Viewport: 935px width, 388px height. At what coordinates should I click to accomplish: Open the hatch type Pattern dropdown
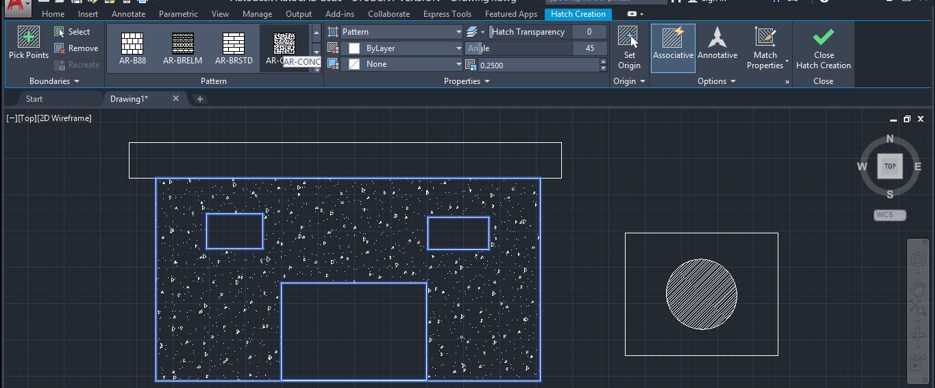(402, 32)
